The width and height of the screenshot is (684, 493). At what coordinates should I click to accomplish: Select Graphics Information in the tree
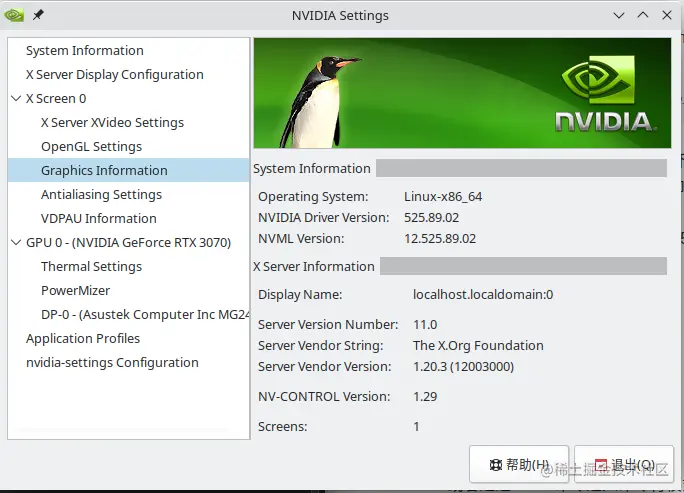[x=129, y=170]
